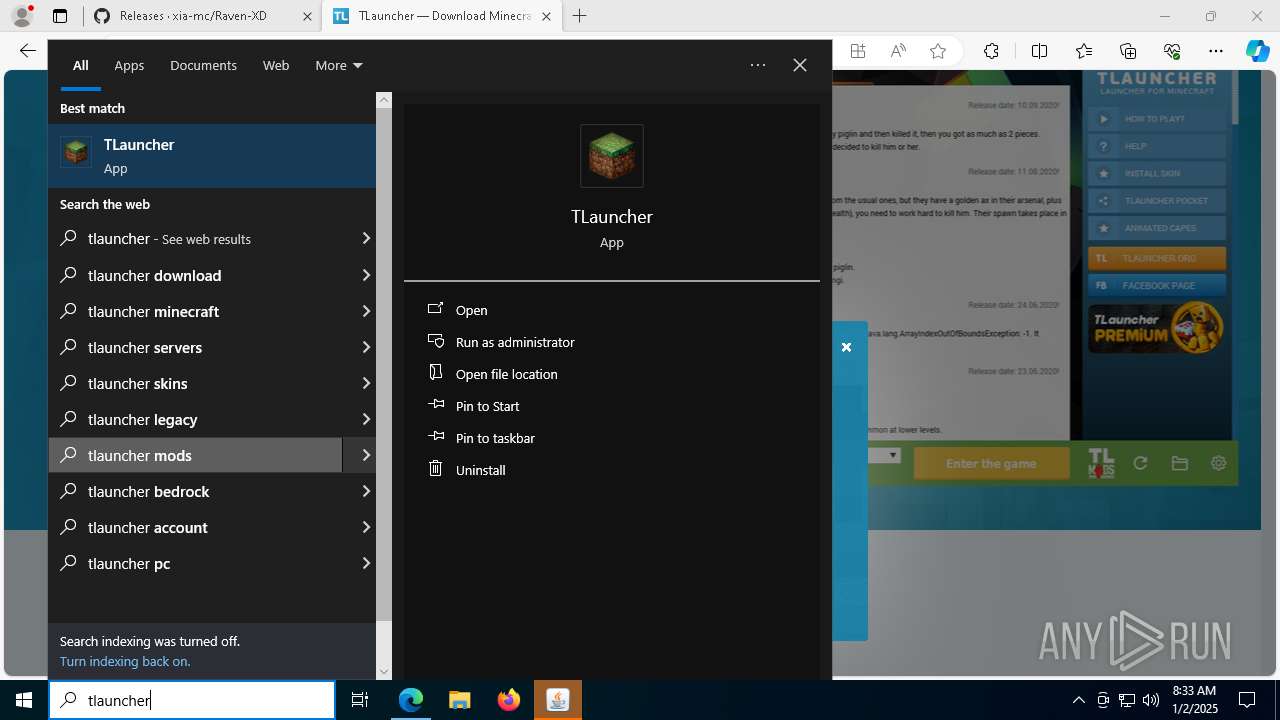The height and width of the screenshot is (720, 1280).
Task: Open Edge split screen icon
Action: point(1039,51)
